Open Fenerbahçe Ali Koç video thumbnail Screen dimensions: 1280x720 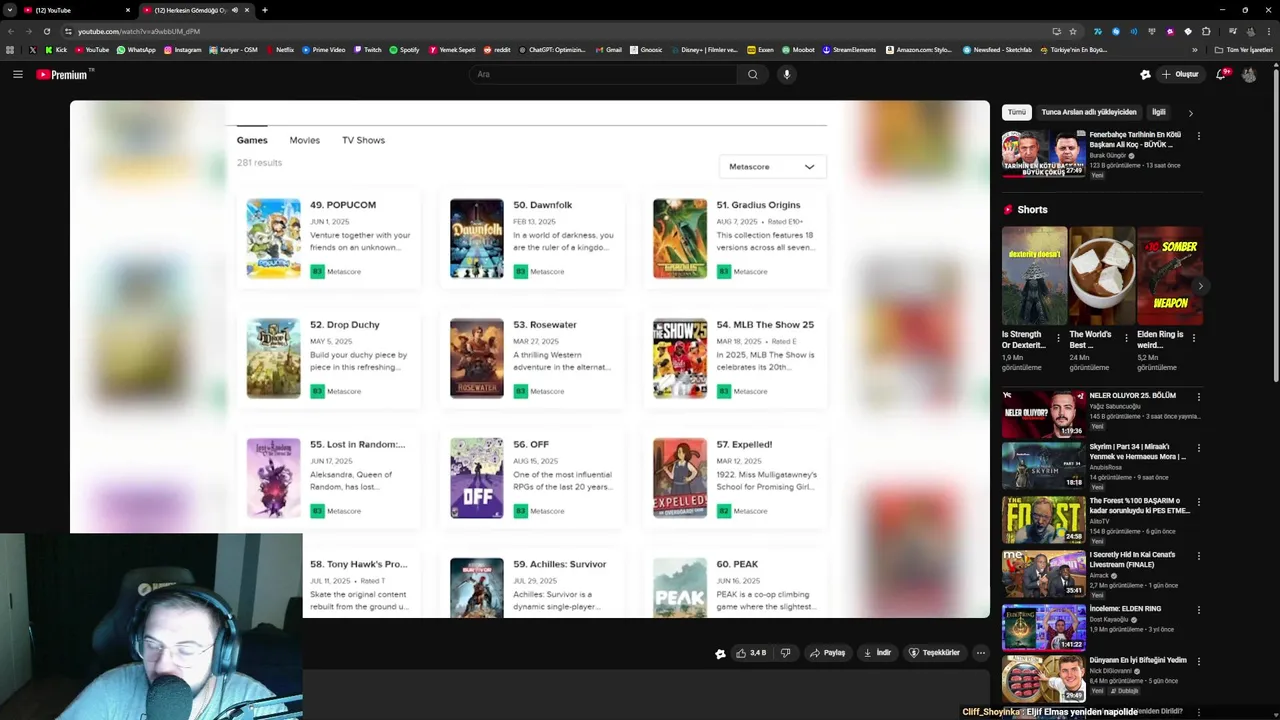1044,154
